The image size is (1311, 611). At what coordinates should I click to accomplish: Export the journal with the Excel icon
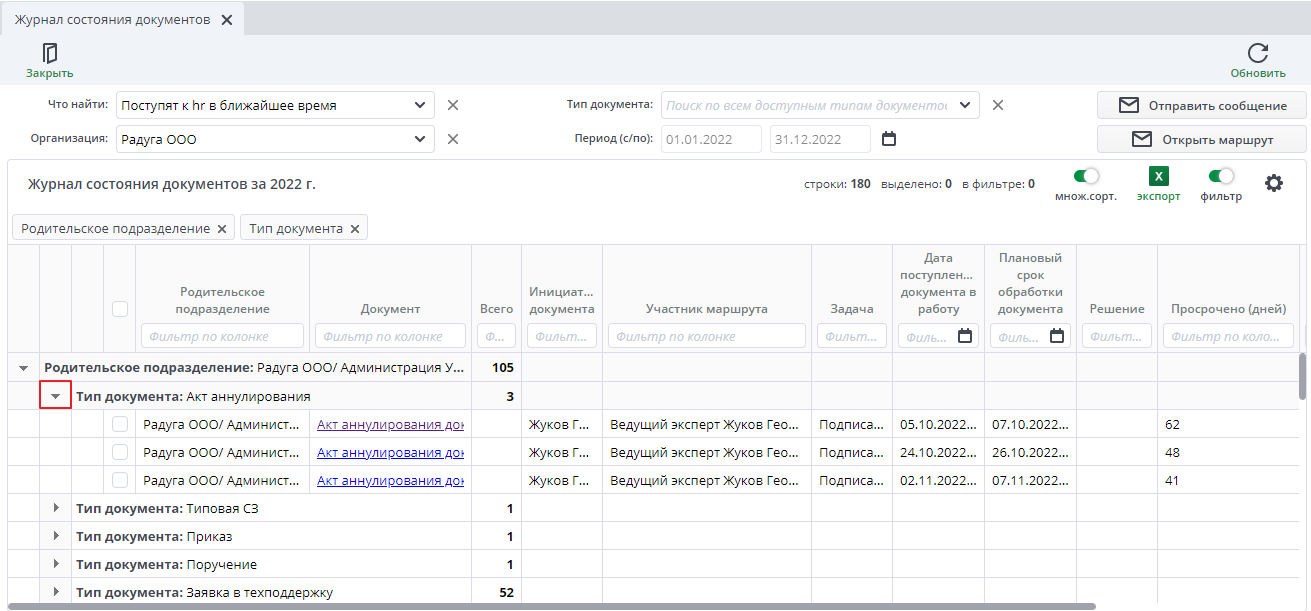coord(1158,177)
